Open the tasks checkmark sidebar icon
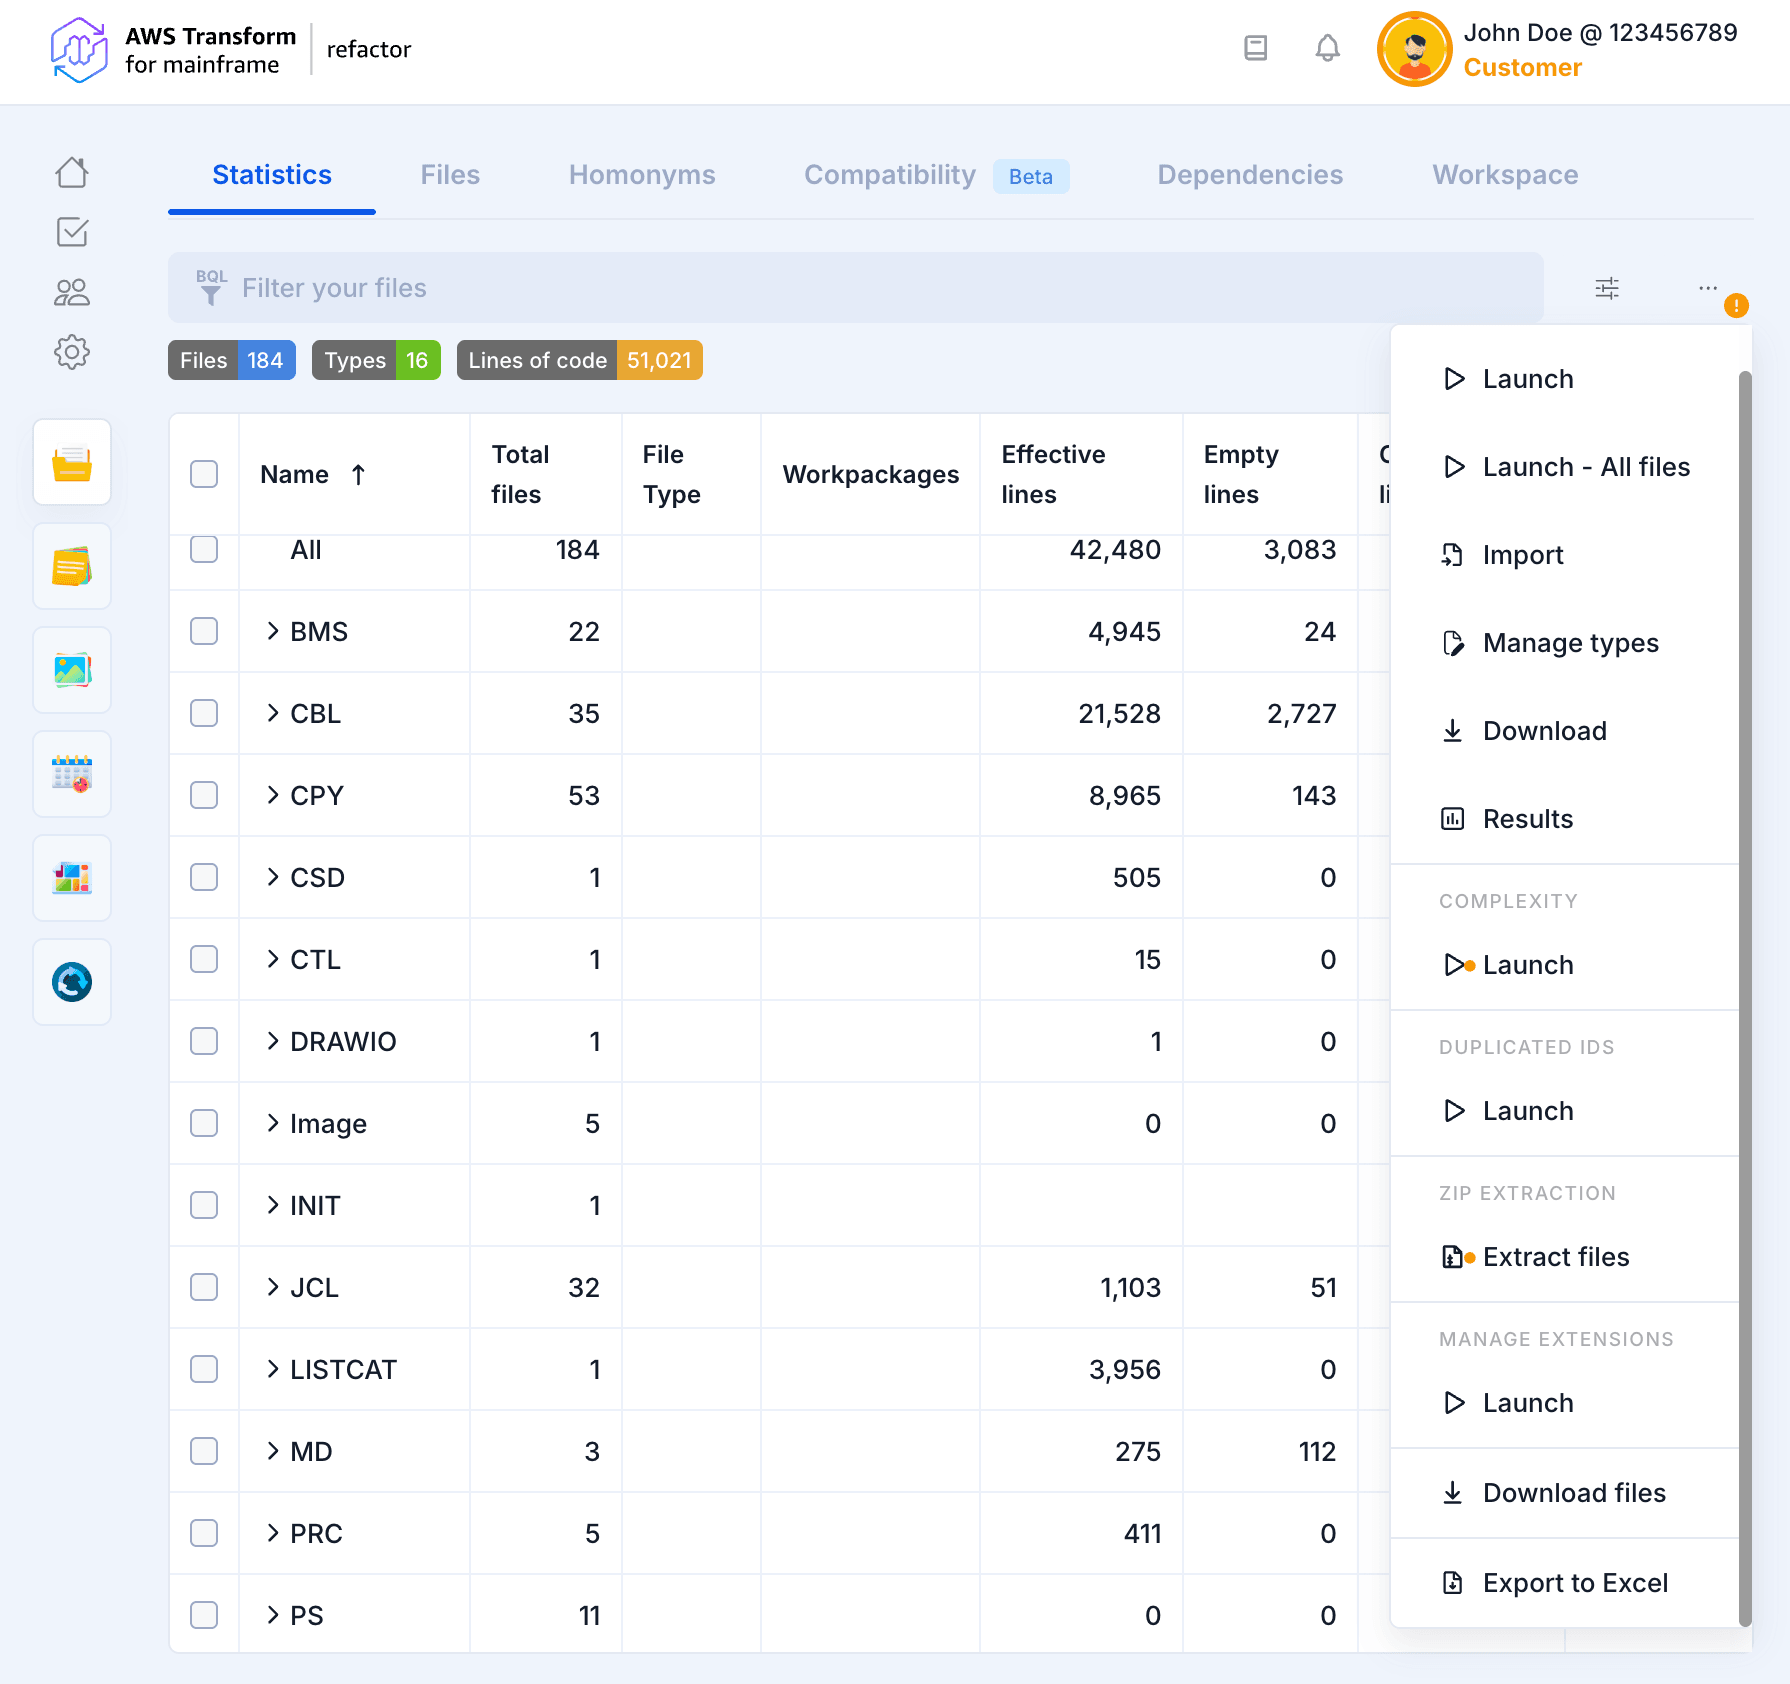Image resolution: width=1790 pixels, height=1684 pixels. click(72, 232)
